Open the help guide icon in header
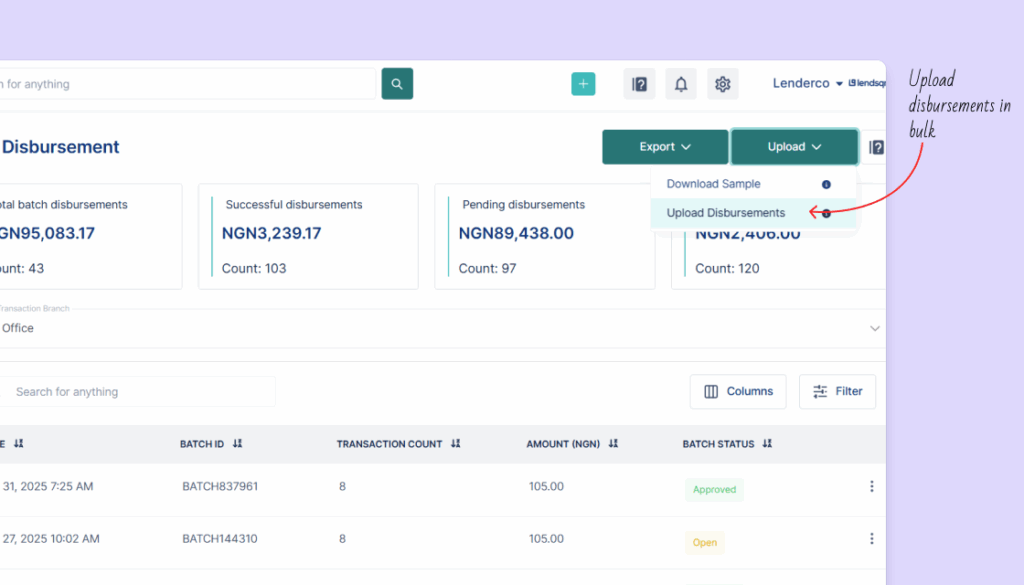The image size is (1024, 585). 639,84
